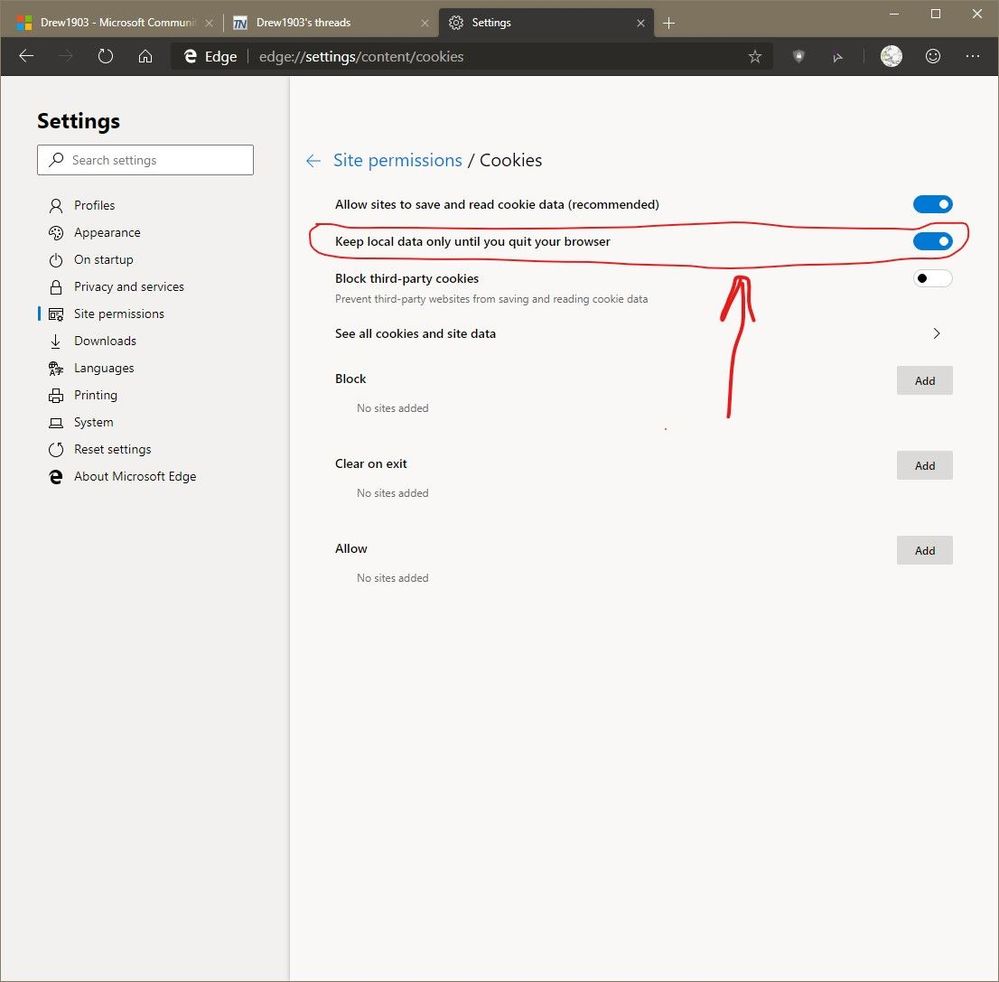Close the Drew1903's threads tab
The width and height of the screenshot is (999, 982).
[x=425, y=23]
